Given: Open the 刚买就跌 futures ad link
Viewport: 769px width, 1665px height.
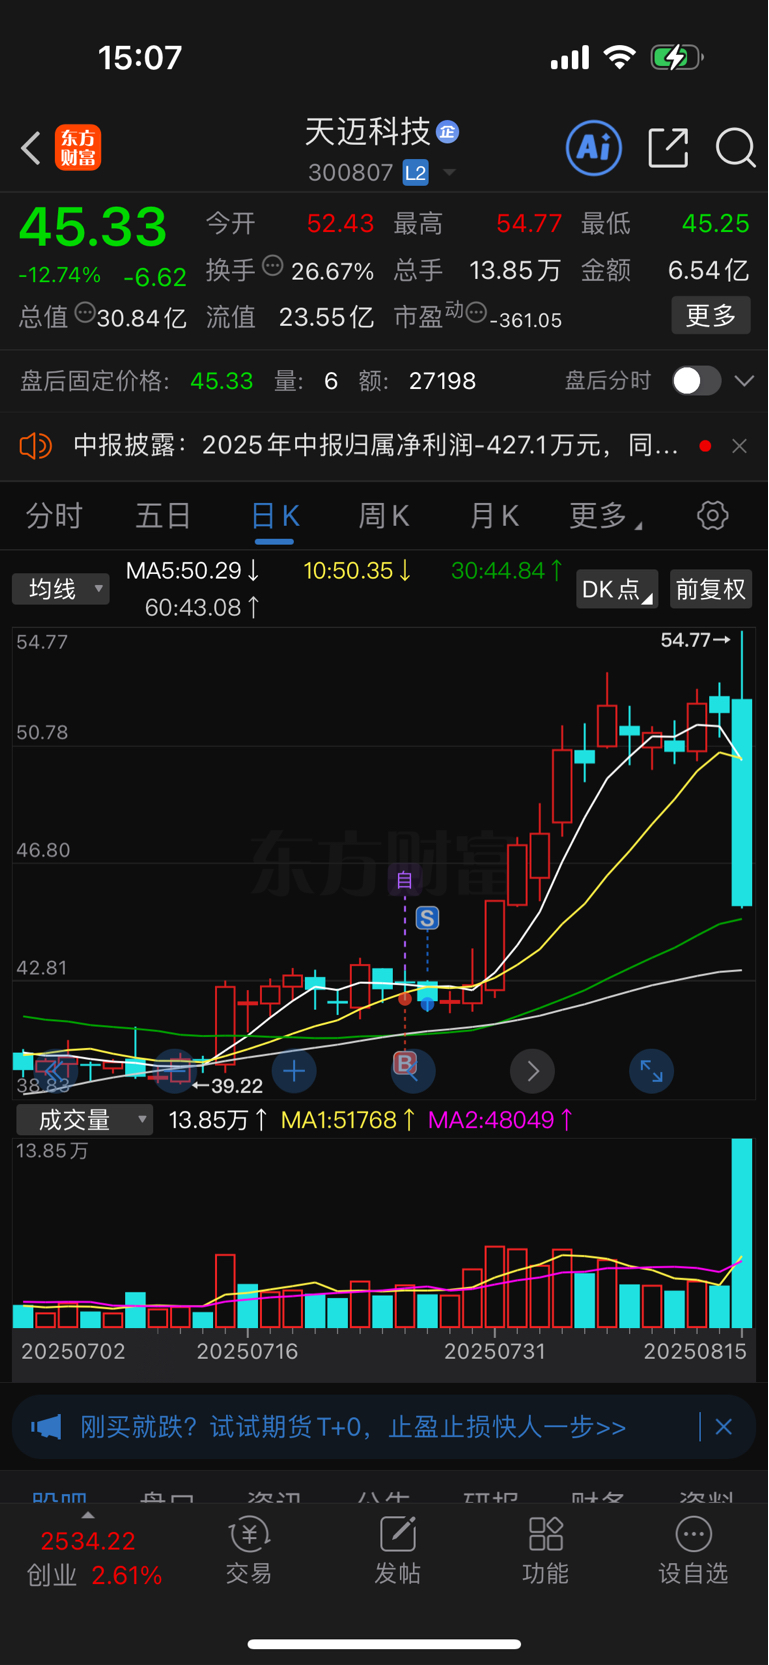Looking at the screenshot, I should [353, 1427].
